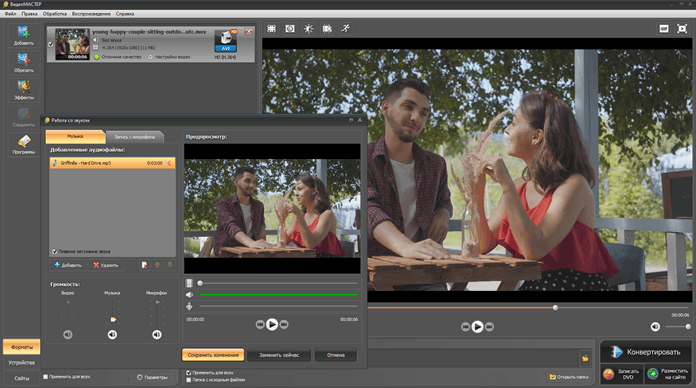
Task: Click the snapshot icon above main preview
Action: [x=290, y=29]
